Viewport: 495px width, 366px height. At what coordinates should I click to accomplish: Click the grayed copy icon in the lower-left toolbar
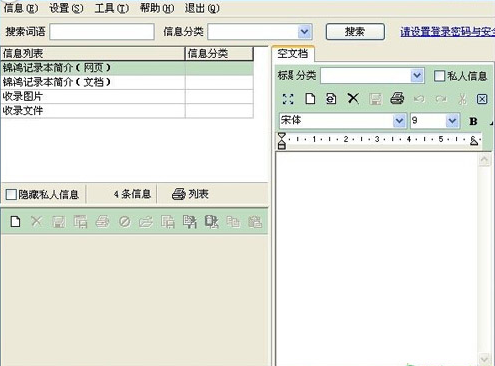click(233, 222)
